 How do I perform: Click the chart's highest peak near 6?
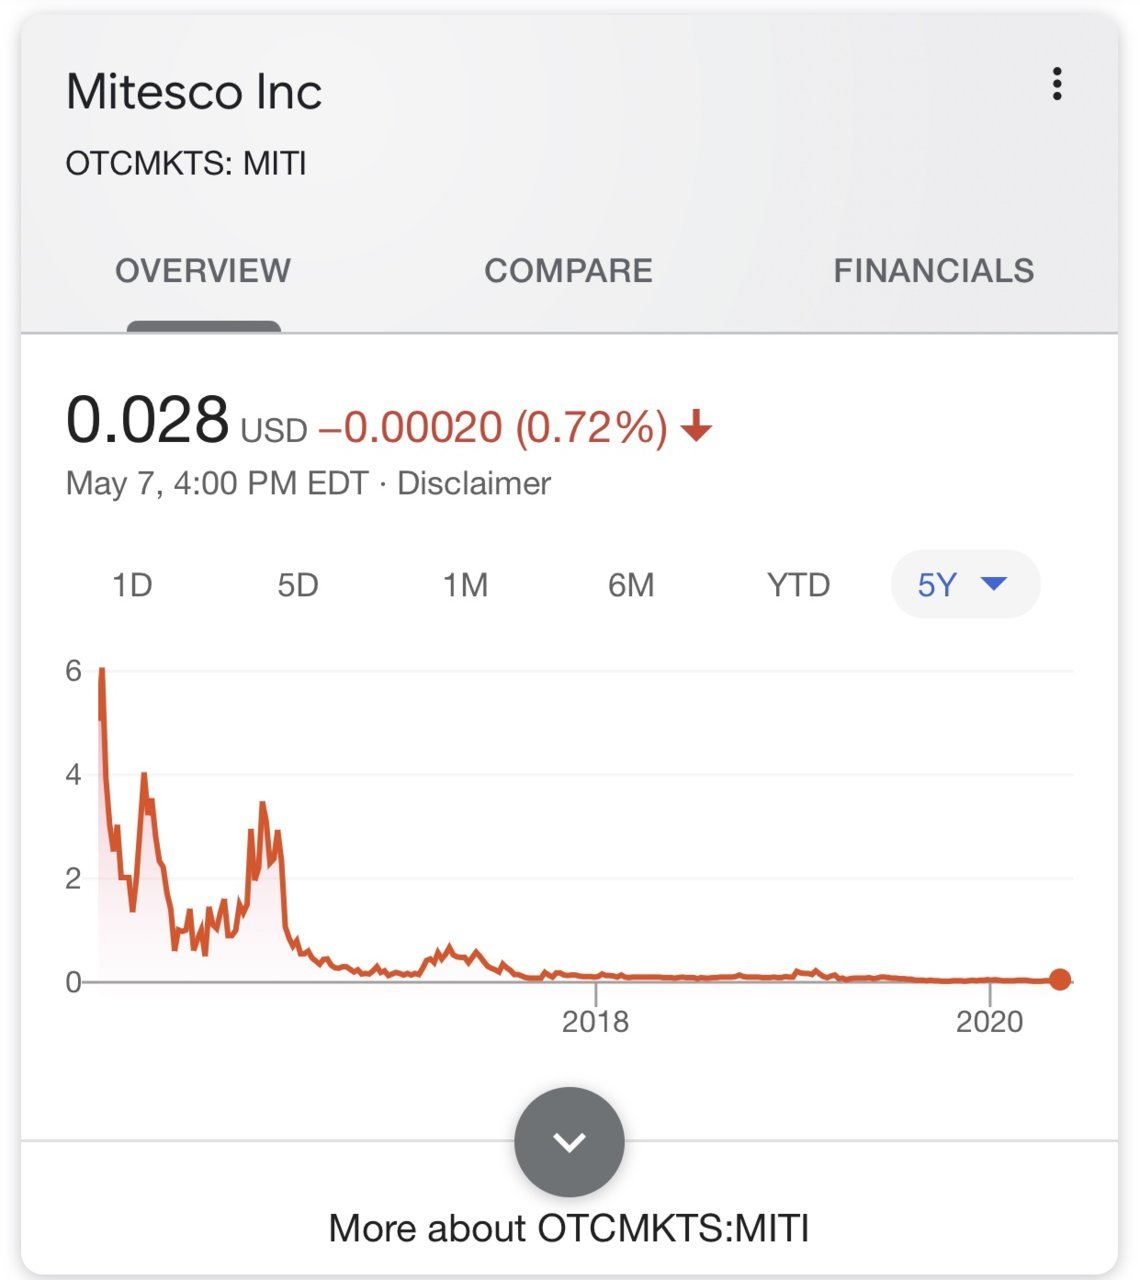coord(102,671)
